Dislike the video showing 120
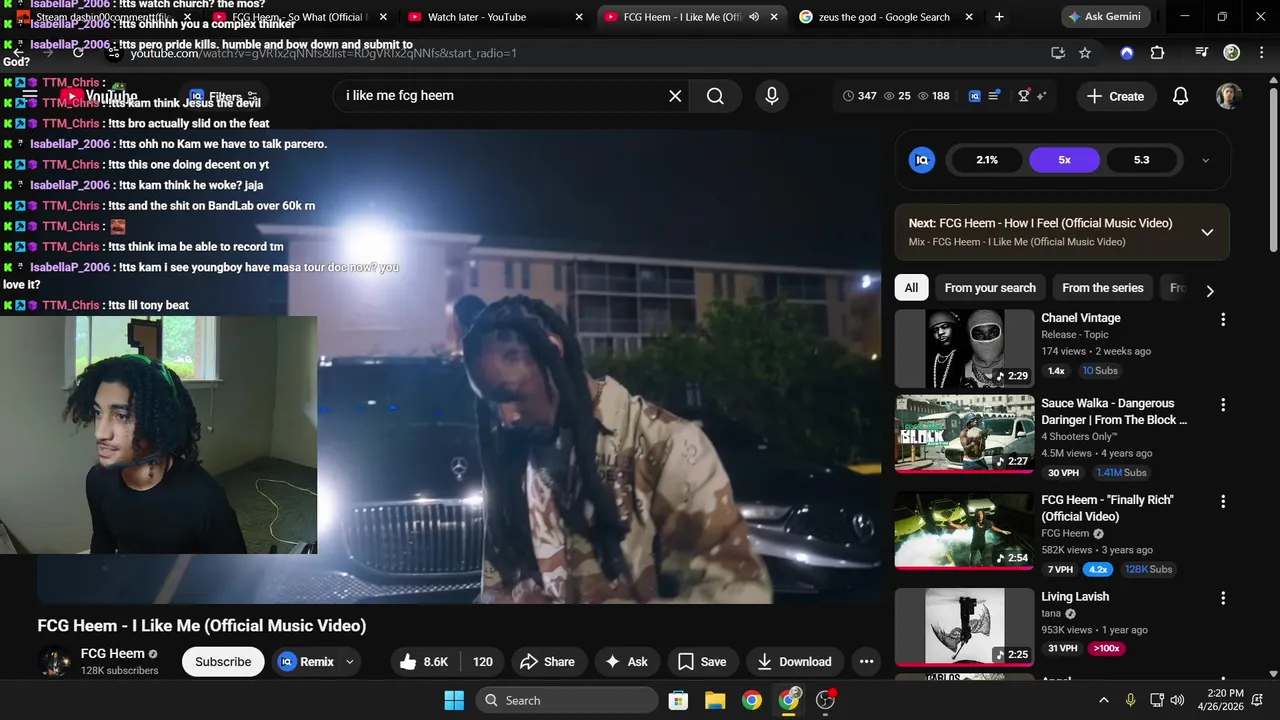Screen dimensions: 1280x720 [x=482, y=661]
